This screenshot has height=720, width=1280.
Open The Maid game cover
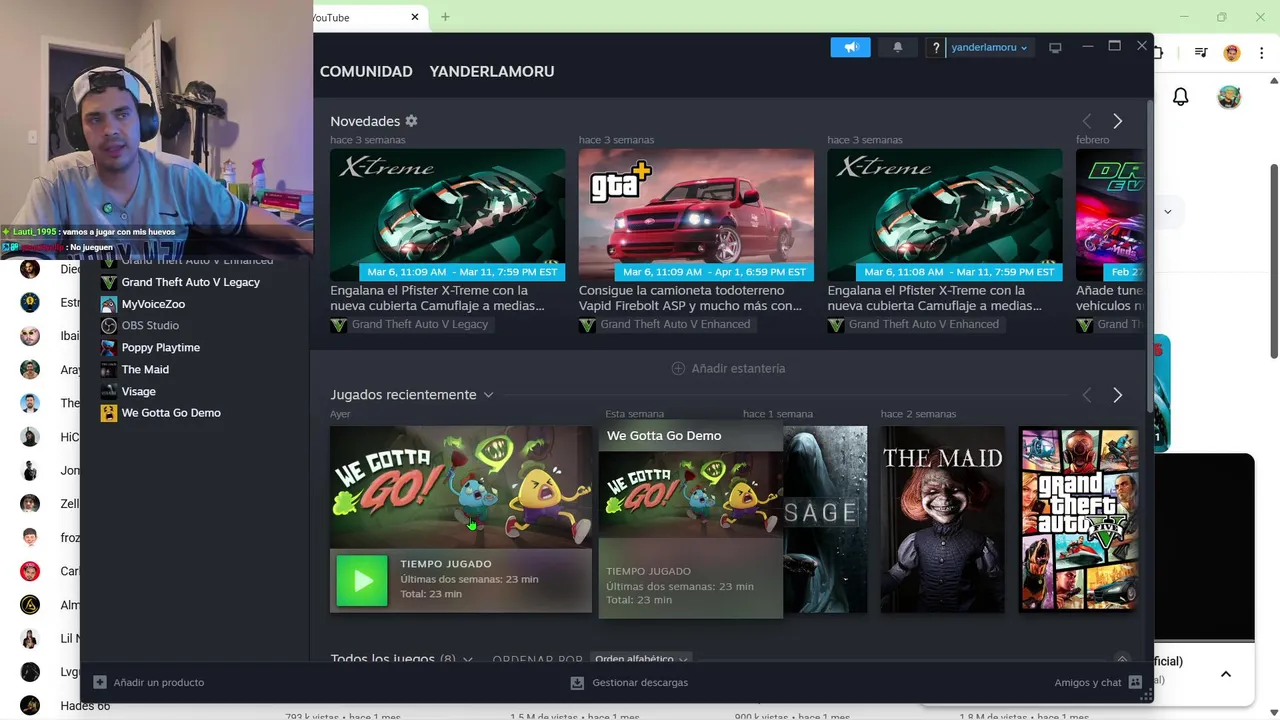click(942, 519)
